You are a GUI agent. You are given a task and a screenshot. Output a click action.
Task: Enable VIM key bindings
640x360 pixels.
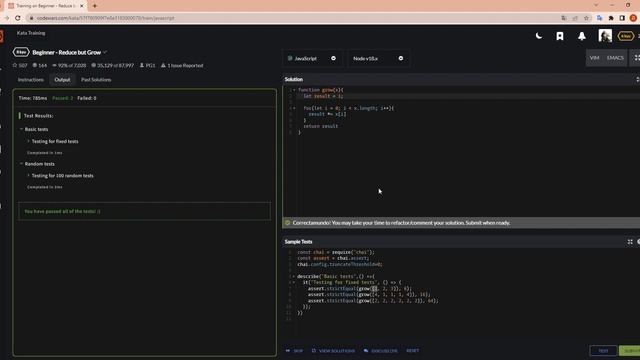click(x=594, y=58)
